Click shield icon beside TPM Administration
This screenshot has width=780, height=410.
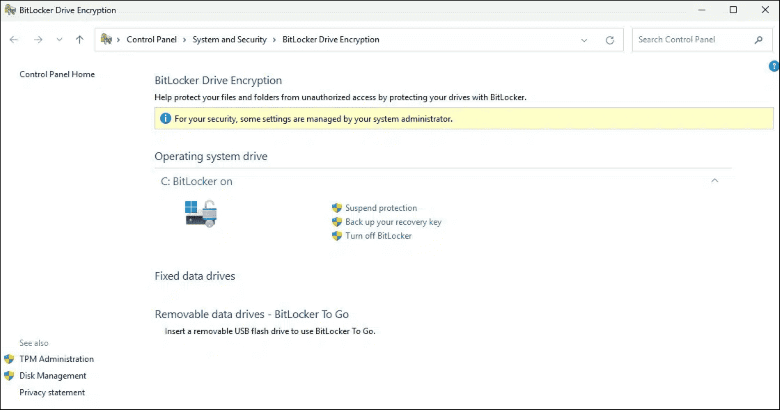point(9,359)
